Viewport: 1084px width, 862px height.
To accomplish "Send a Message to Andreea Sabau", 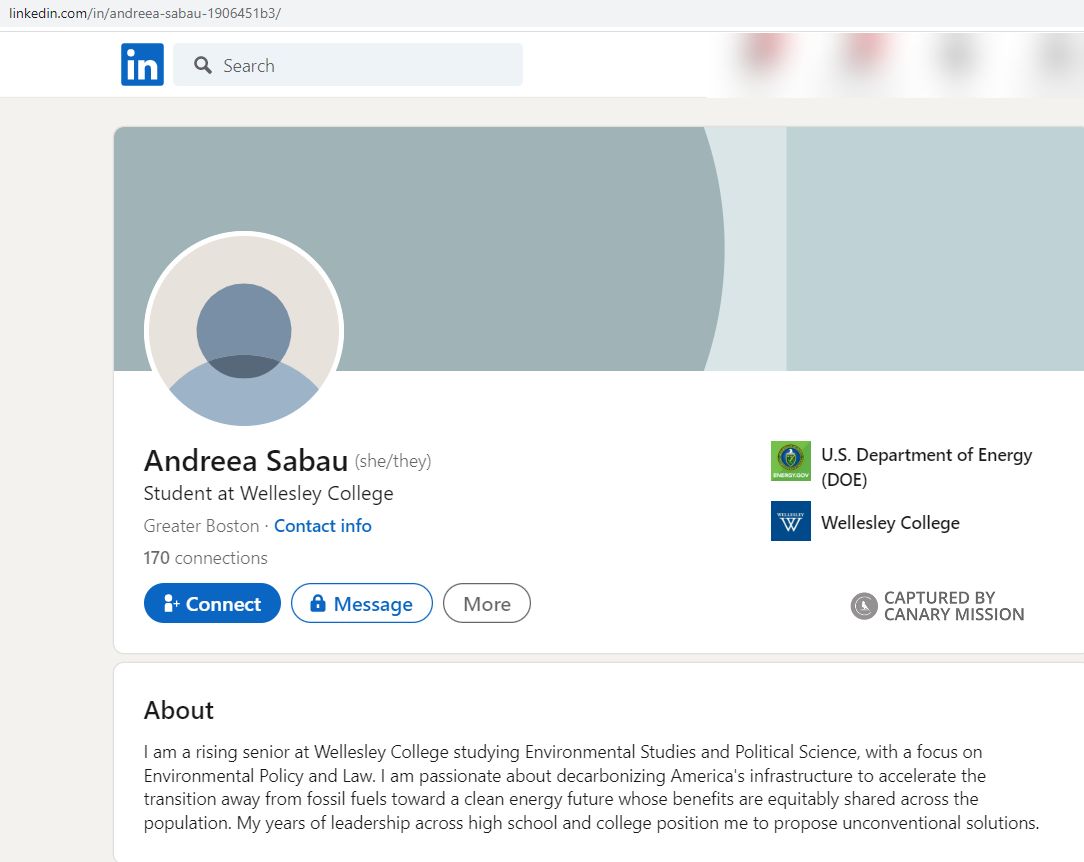I will 361,603.
